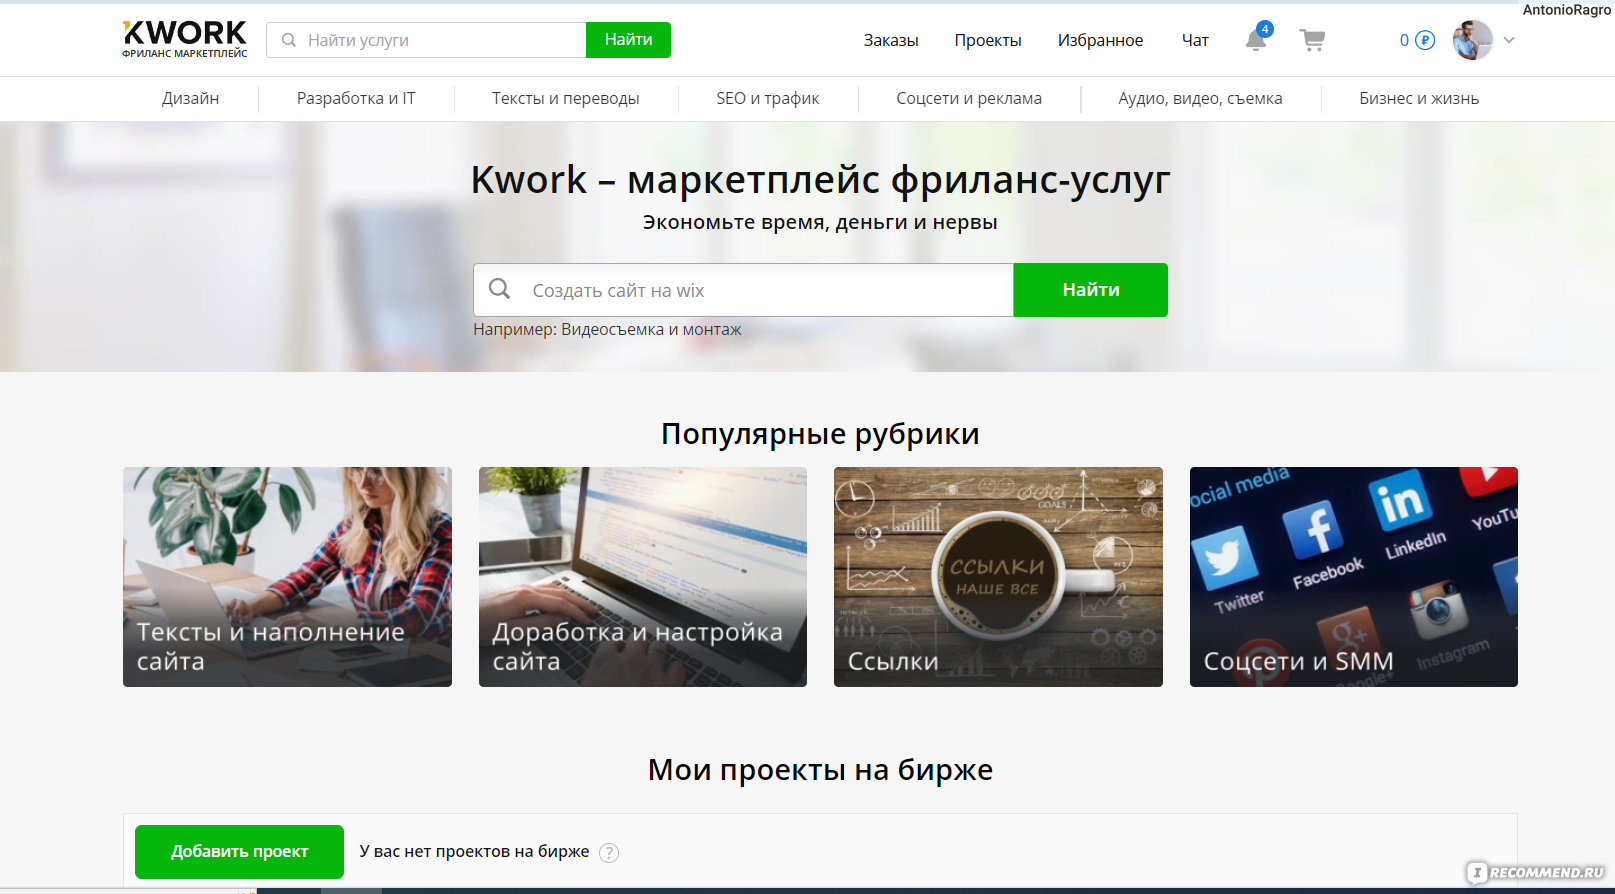Viewport: 1615px width, 894px height.
Task: Click magnifier icon in main search box
Action: coord(499,289)
